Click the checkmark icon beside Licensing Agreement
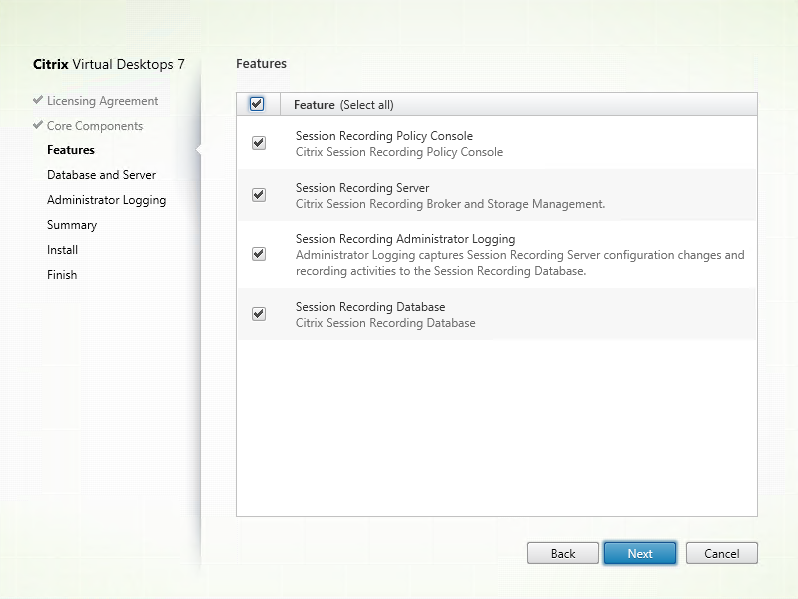798x599 pixels. tap(38, 101)
